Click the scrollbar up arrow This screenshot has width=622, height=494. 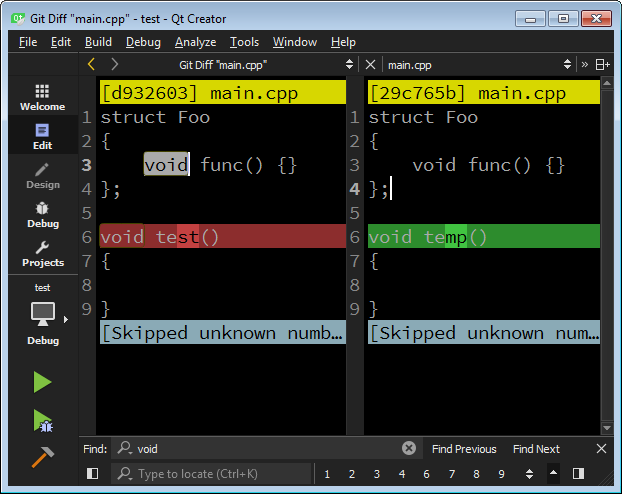point(607,83)
